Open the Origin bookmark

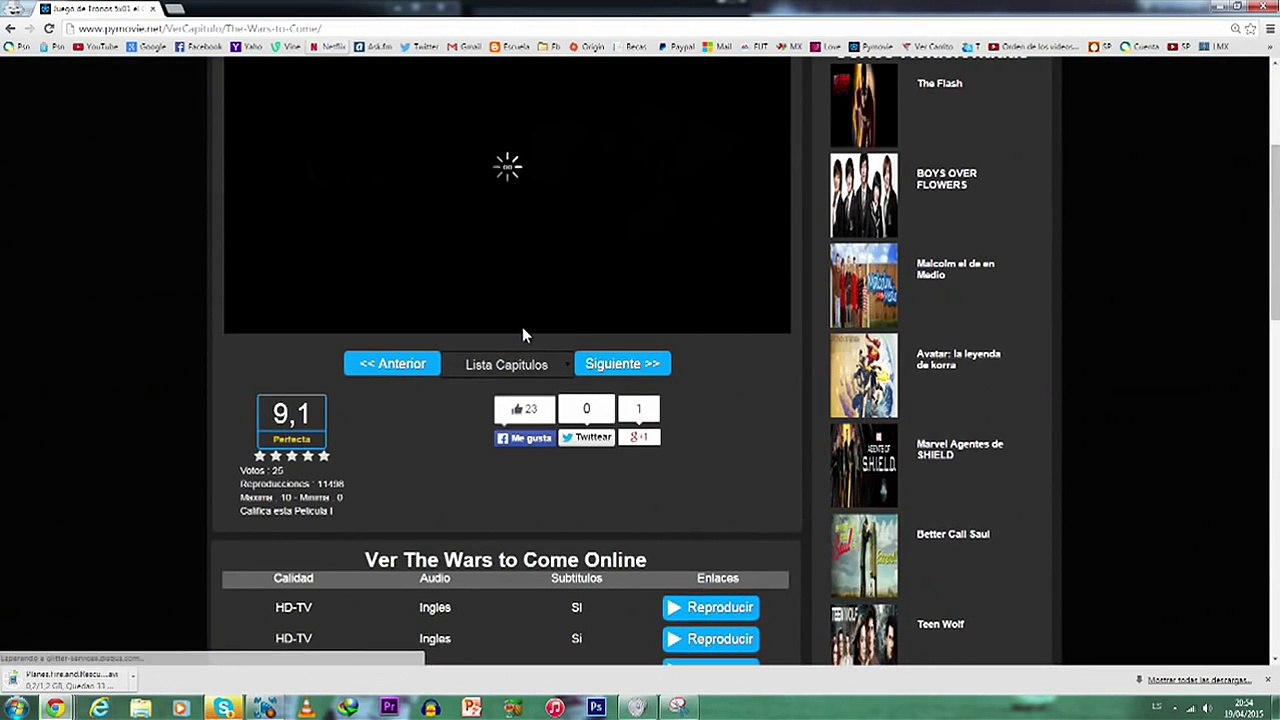tap(586, 47)
